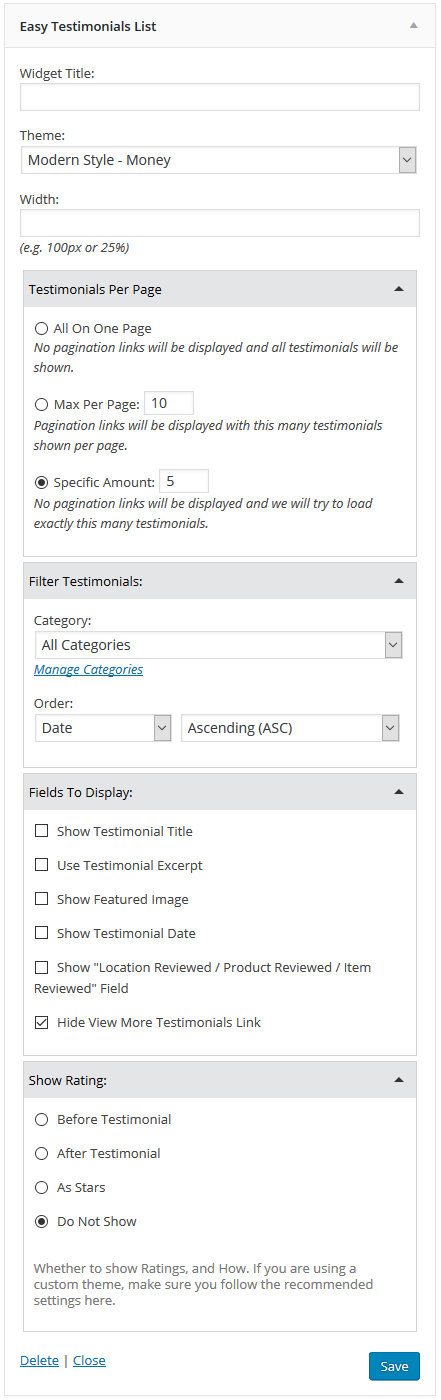Select the Max Per Page radio button
This screenshot has height=1400, width=441.
tap(41, 404)
